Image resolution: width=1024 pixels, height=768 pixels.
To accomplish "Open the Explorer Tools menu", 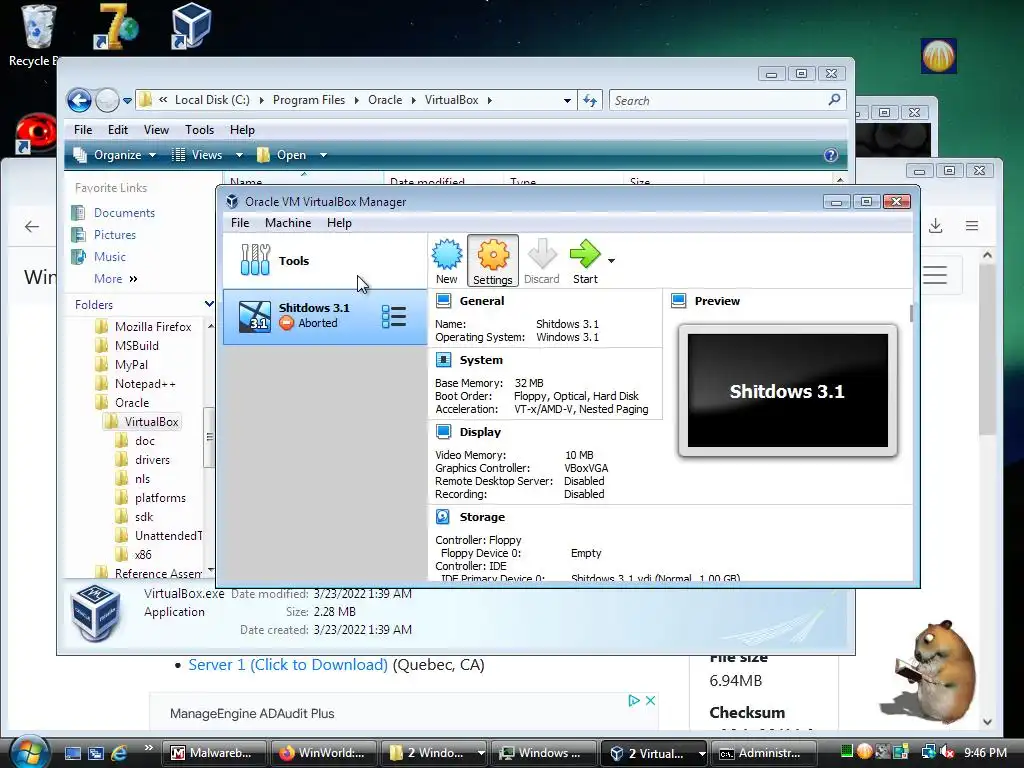I will tap(199, 129).
